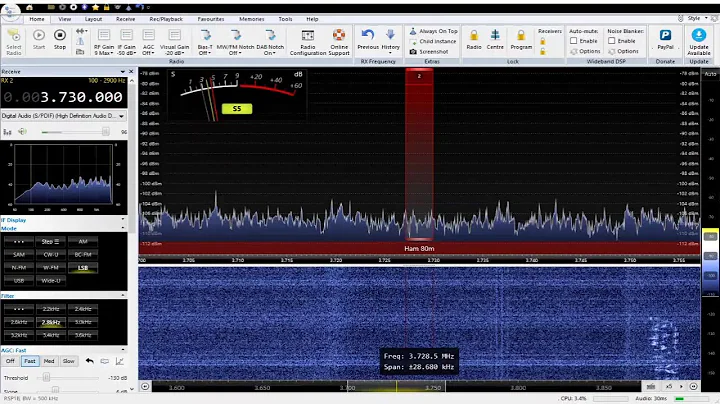Viewport: 720px width, 404px height.
Task: Click Auto scale button beside spectrum
Action: point(710,74)
